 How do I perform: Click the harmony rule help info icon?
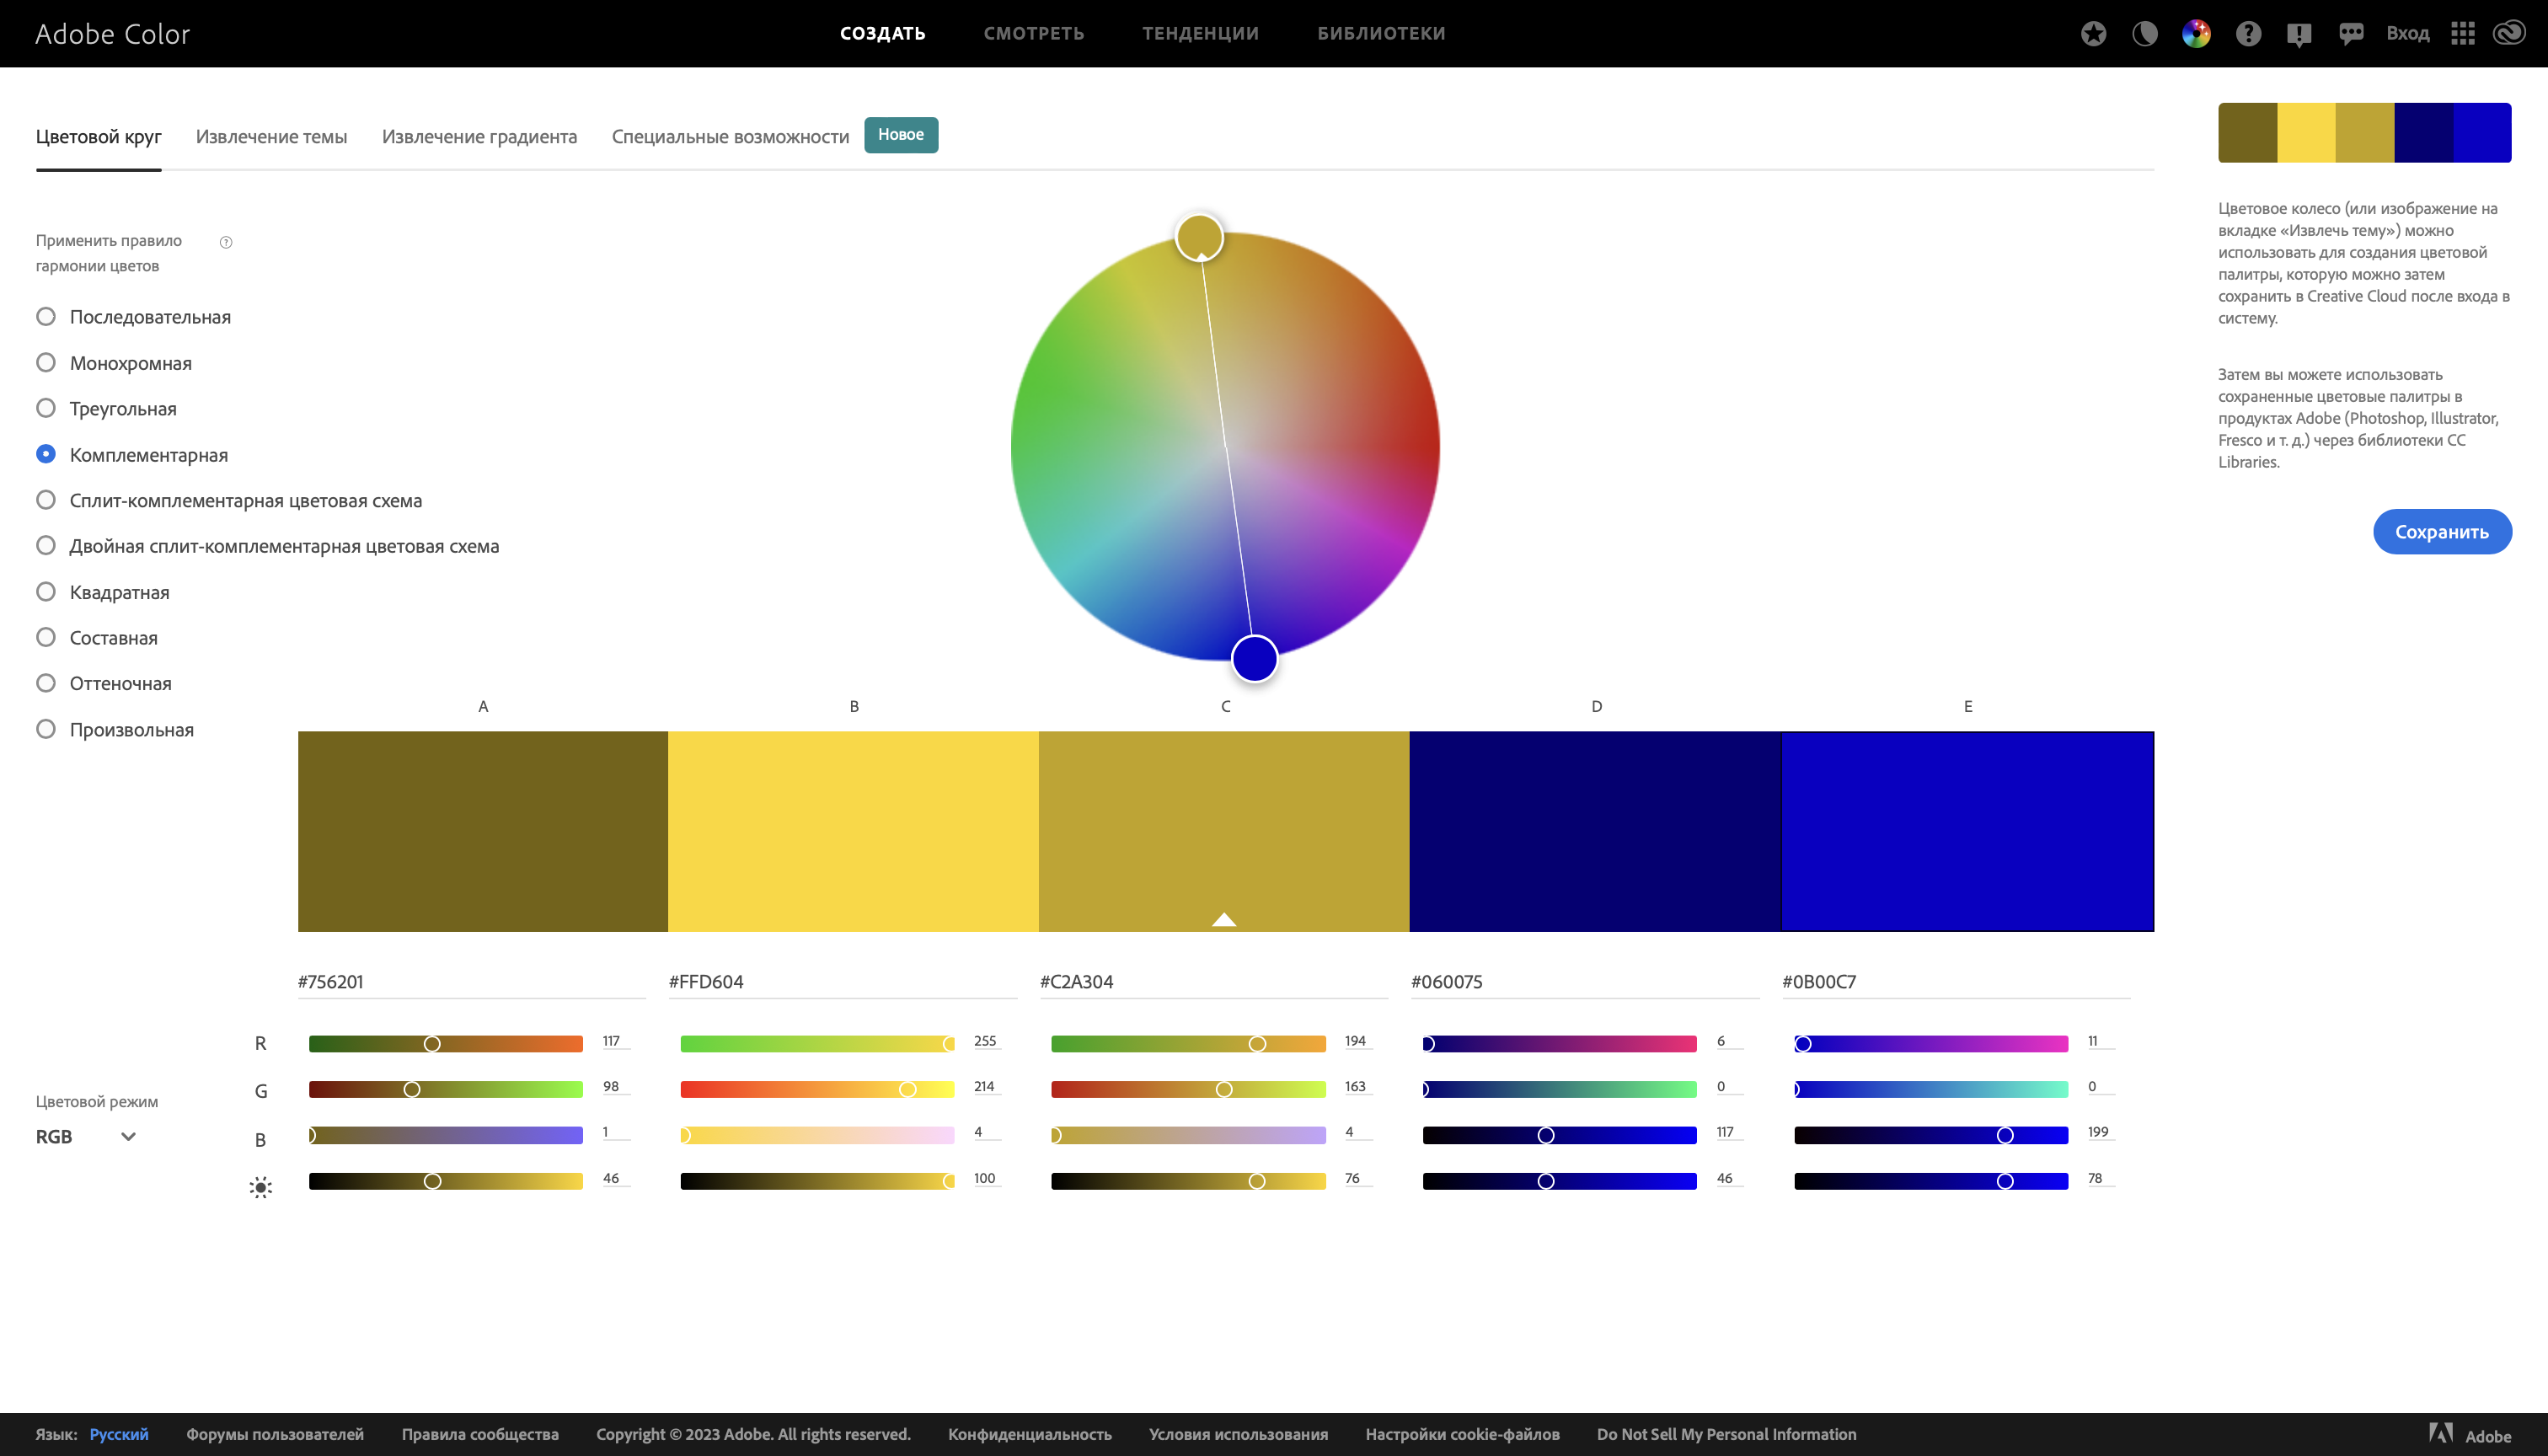[226, 242]
